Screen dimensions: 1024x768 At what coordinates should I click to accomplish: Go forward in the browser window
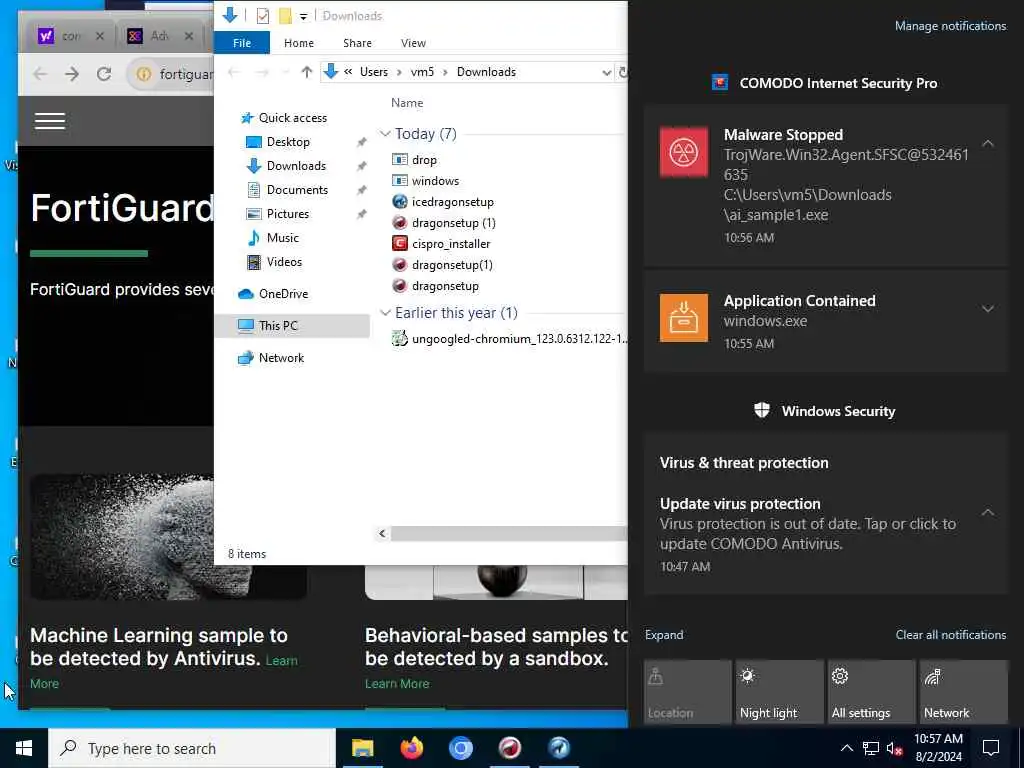(x=72, y=74)
